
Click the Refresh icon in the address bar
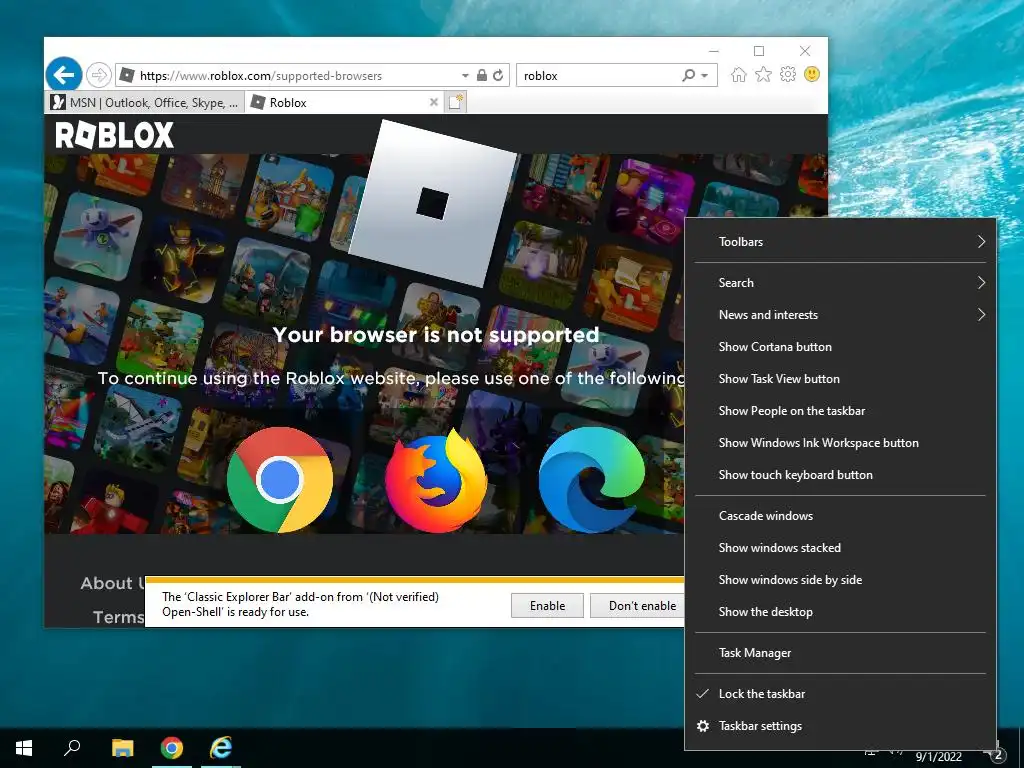[x=498, y=75]
